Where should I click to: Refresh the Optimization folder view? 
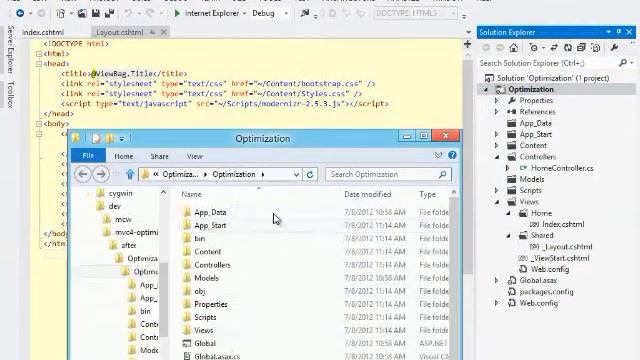pos(310,174)
